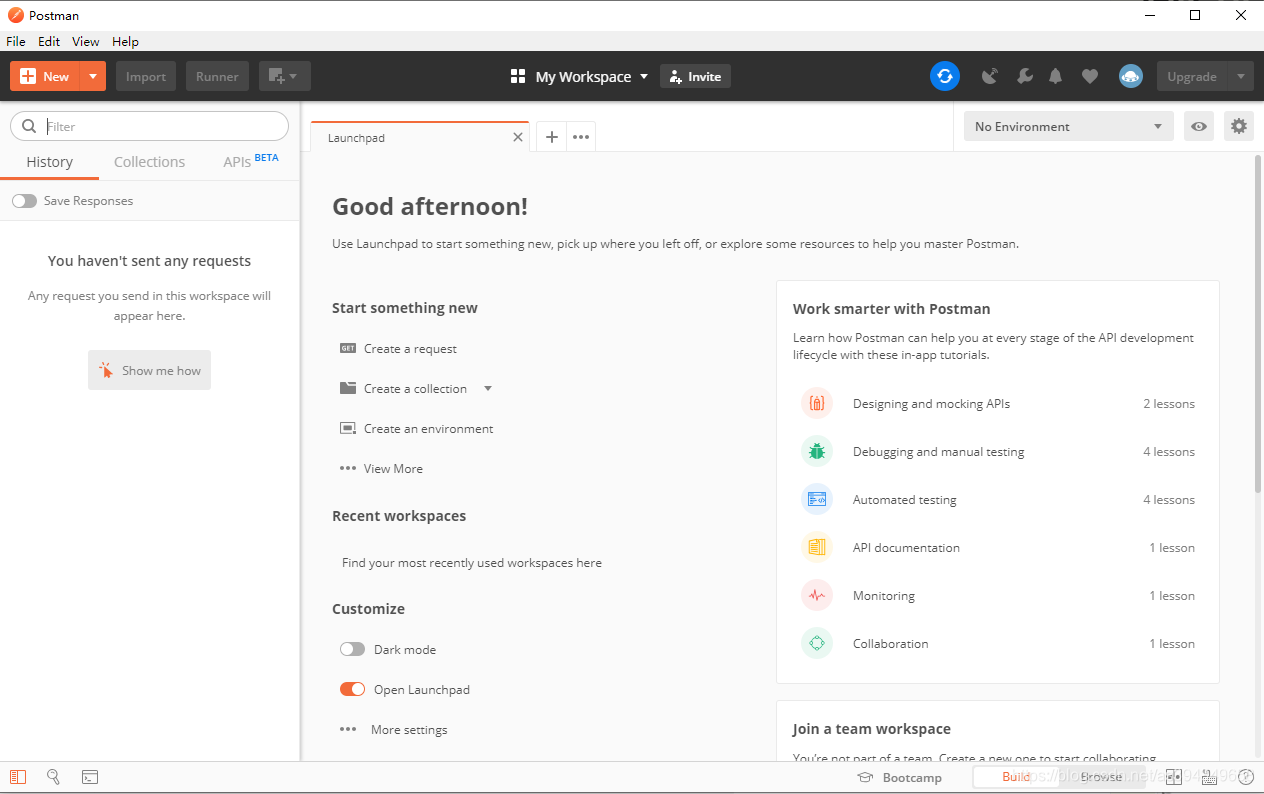Switch to the APIs BETA tab
Image resolution: width=1264 pixels, height=794 pixels.
coord(250,161)
